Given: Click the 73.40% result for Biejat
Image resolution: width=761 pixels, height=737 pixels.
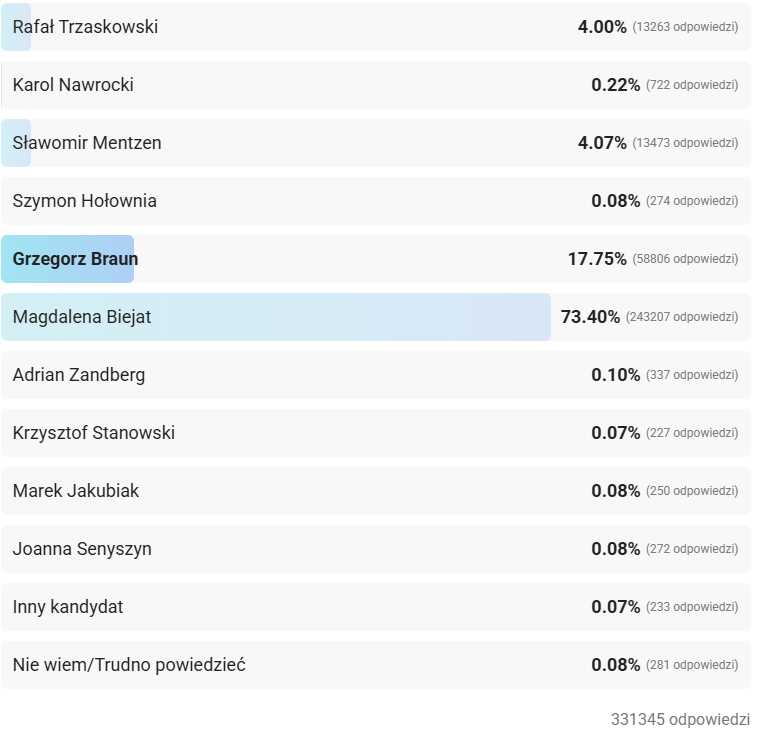Looking at the screenshot, I should [x=590, y=317].
